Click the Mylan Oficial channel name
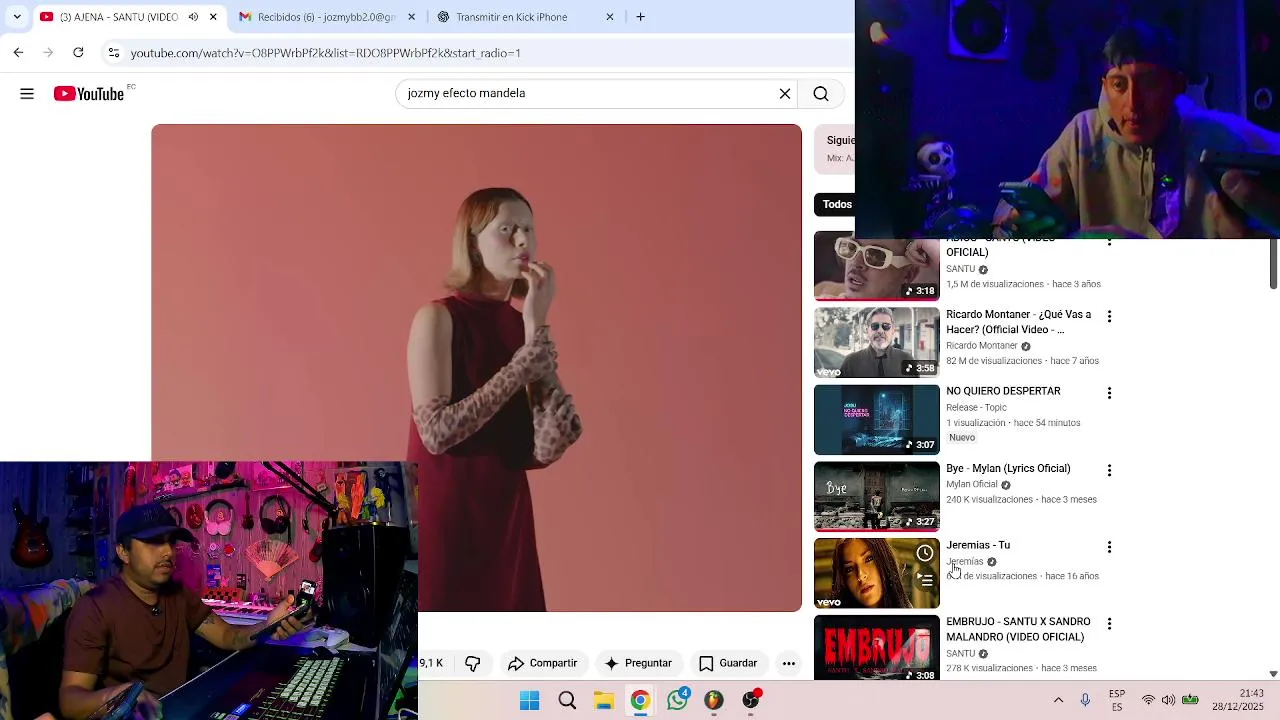The height and width of the screenshot is (720, 1280). tap(972, 484)
